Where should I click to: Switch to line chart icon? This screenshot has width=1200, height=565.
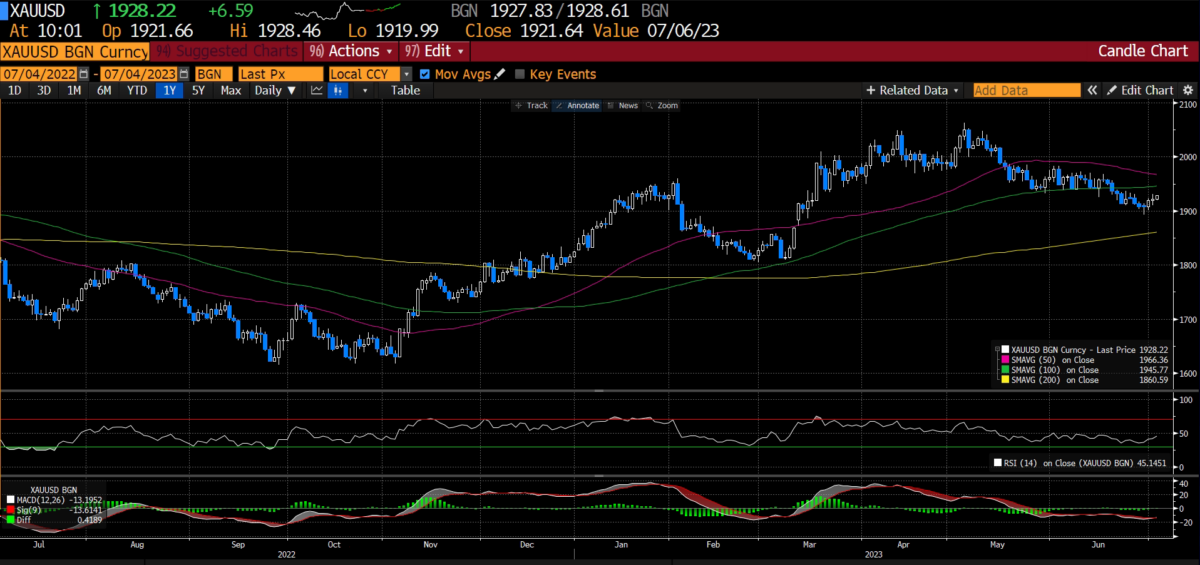click(316, 90)
